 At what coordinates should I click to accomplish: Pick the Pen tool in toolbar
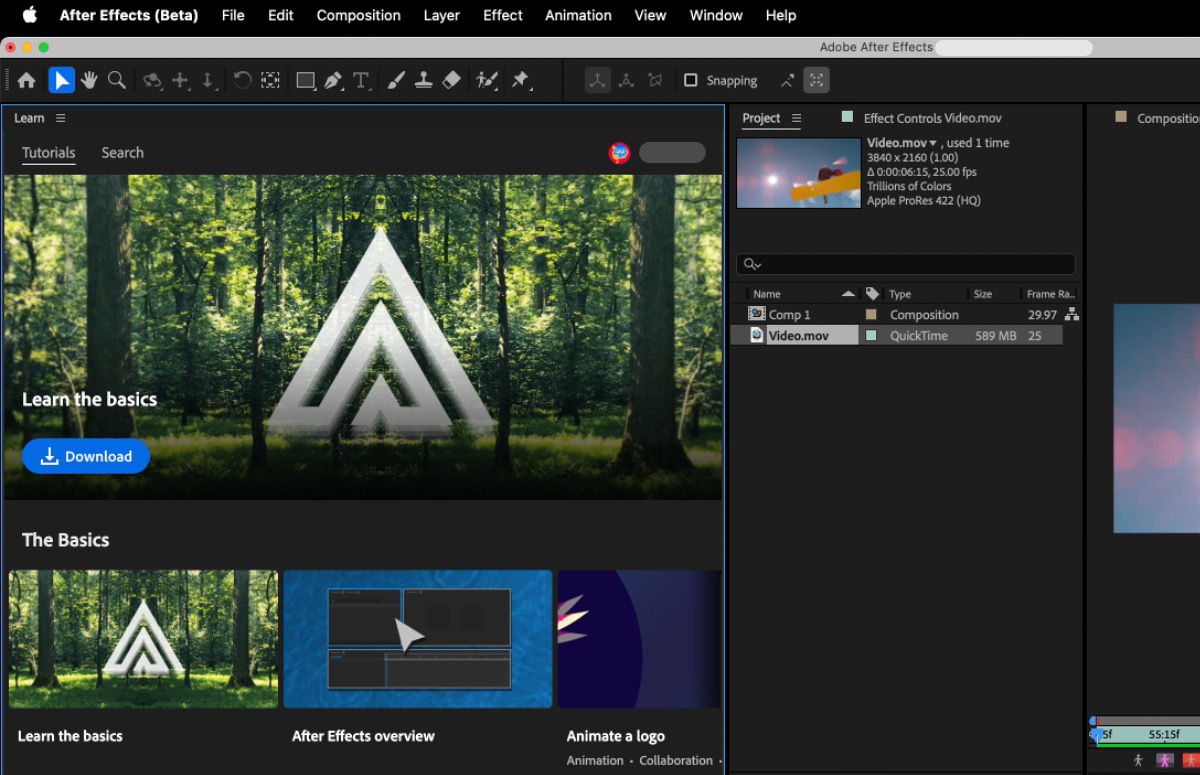pyautogui.click(x=333, y=81)
